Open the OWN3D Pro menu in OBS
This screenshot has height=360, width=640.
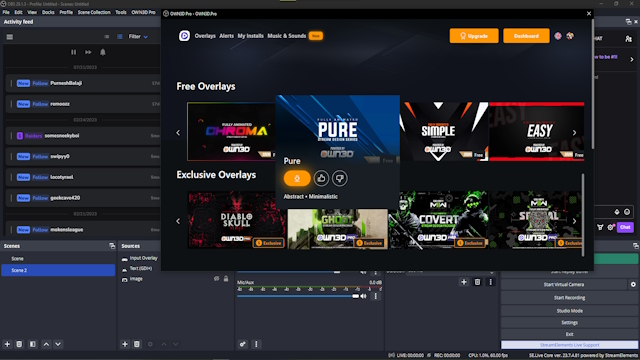(x=143, y=12)
